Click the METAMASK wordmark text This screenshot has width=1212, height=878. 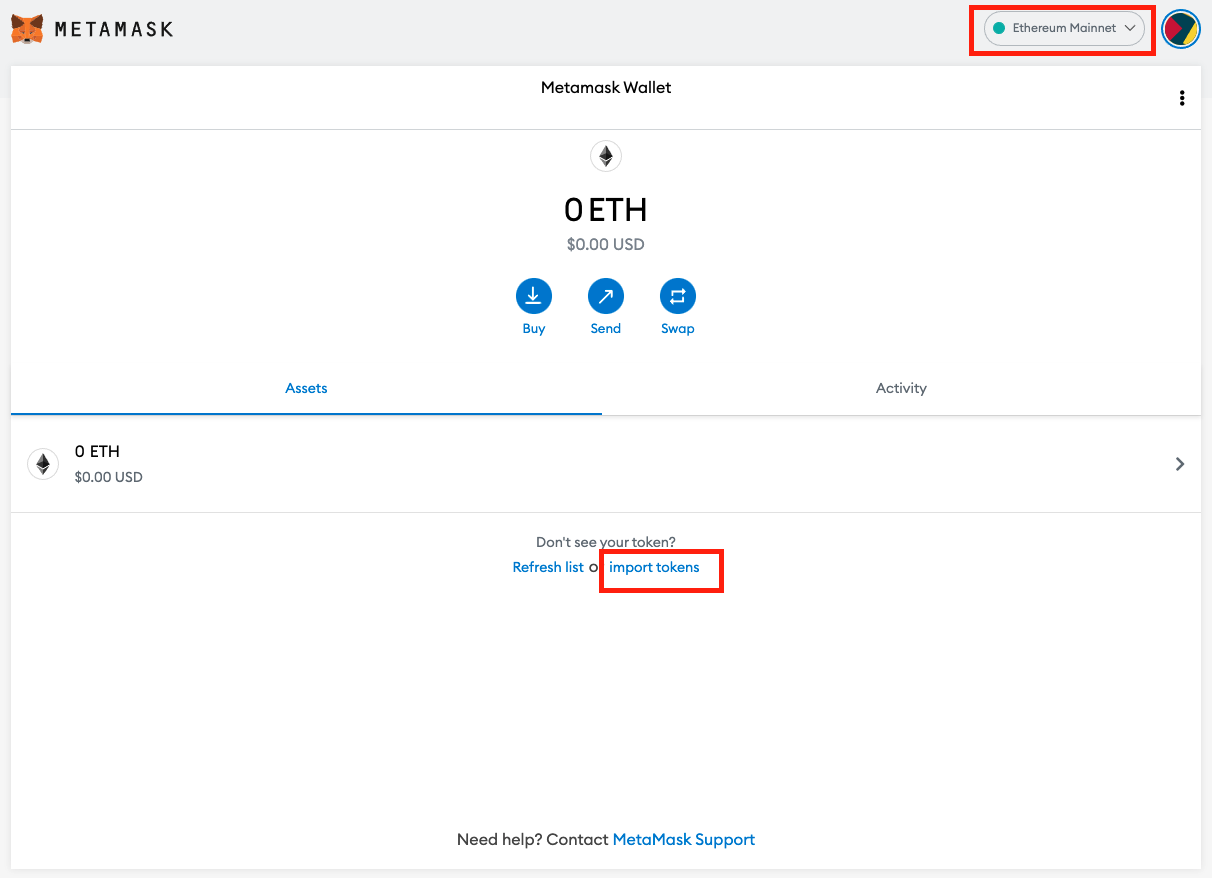[x=114, y=29]
